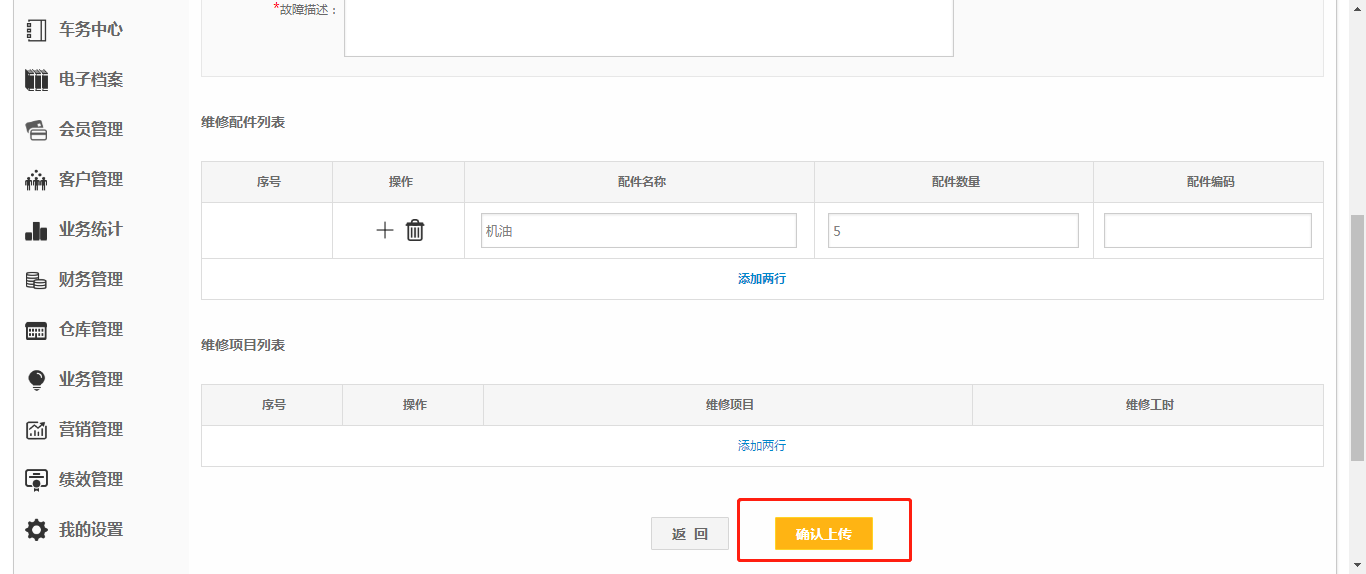
Task: Delete the 机油 row with trash icon
Action: [x=415, y=231]
